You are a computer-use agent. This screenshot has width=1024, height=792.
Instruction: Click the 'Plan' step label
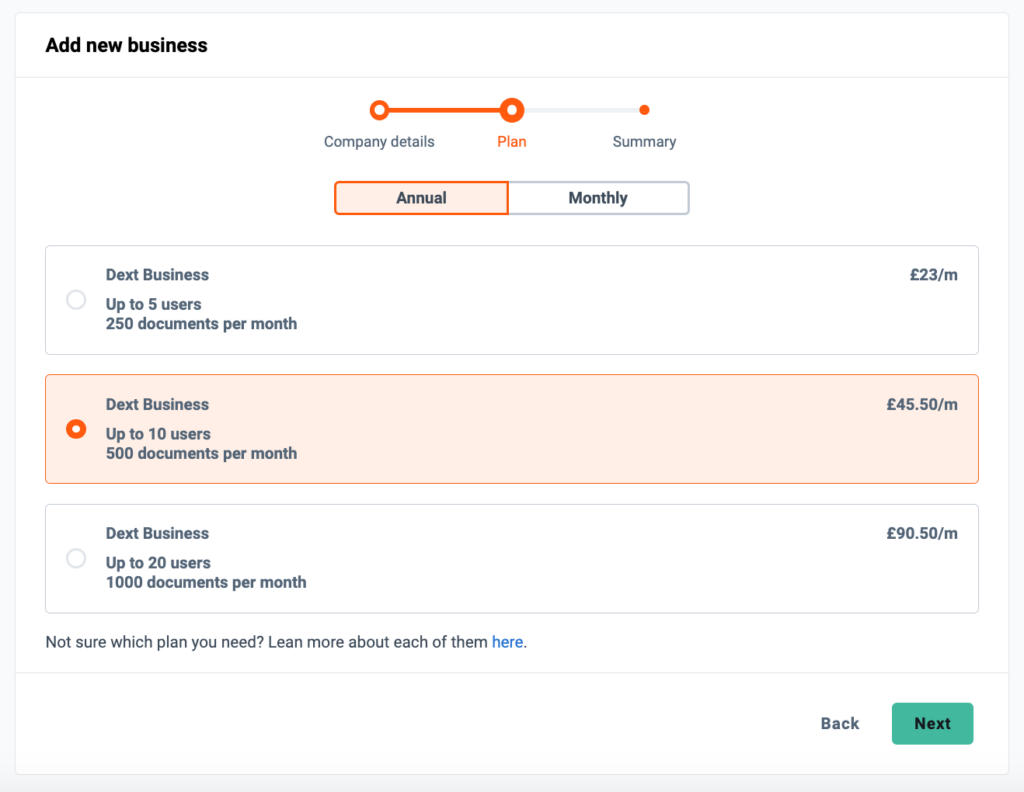(x=512, y=142)
